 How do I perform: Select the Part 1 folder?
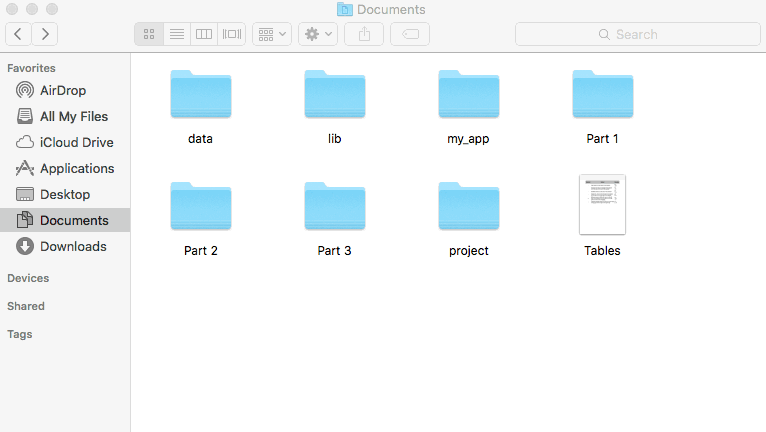point(602,94)
